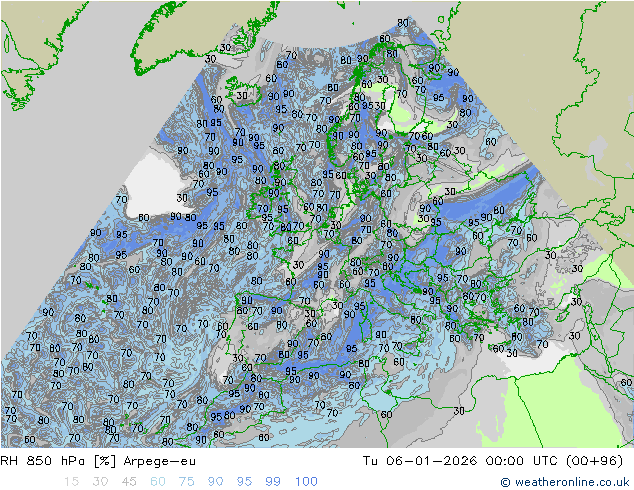Image resolution: width=634 pixels, height=490 pixels.
Task: Click legend value 95
Action: 244,482
